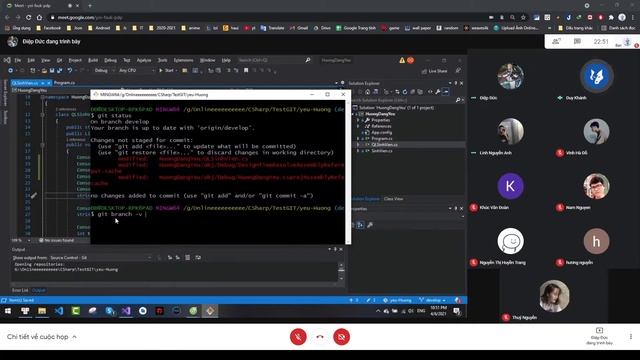Switch to the Error List tab

tap(20, 290)
